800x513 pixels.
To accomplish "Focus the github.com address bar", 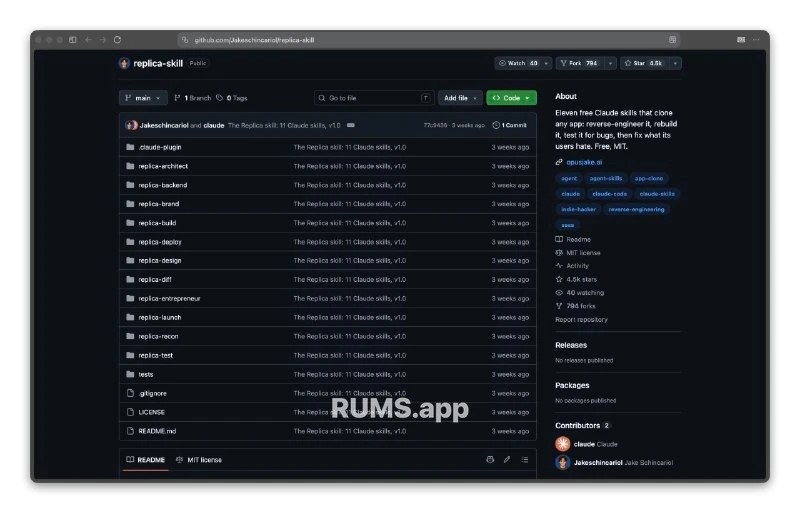I will click(429, 40).
